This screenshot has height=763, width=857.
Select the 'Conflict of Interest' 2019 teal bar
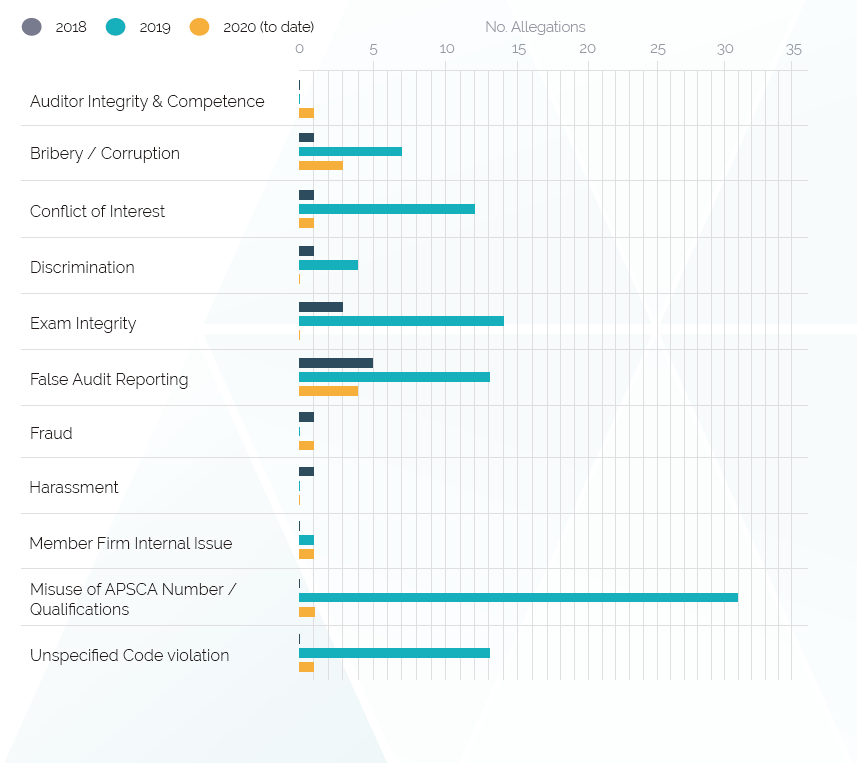click(387, 208)
